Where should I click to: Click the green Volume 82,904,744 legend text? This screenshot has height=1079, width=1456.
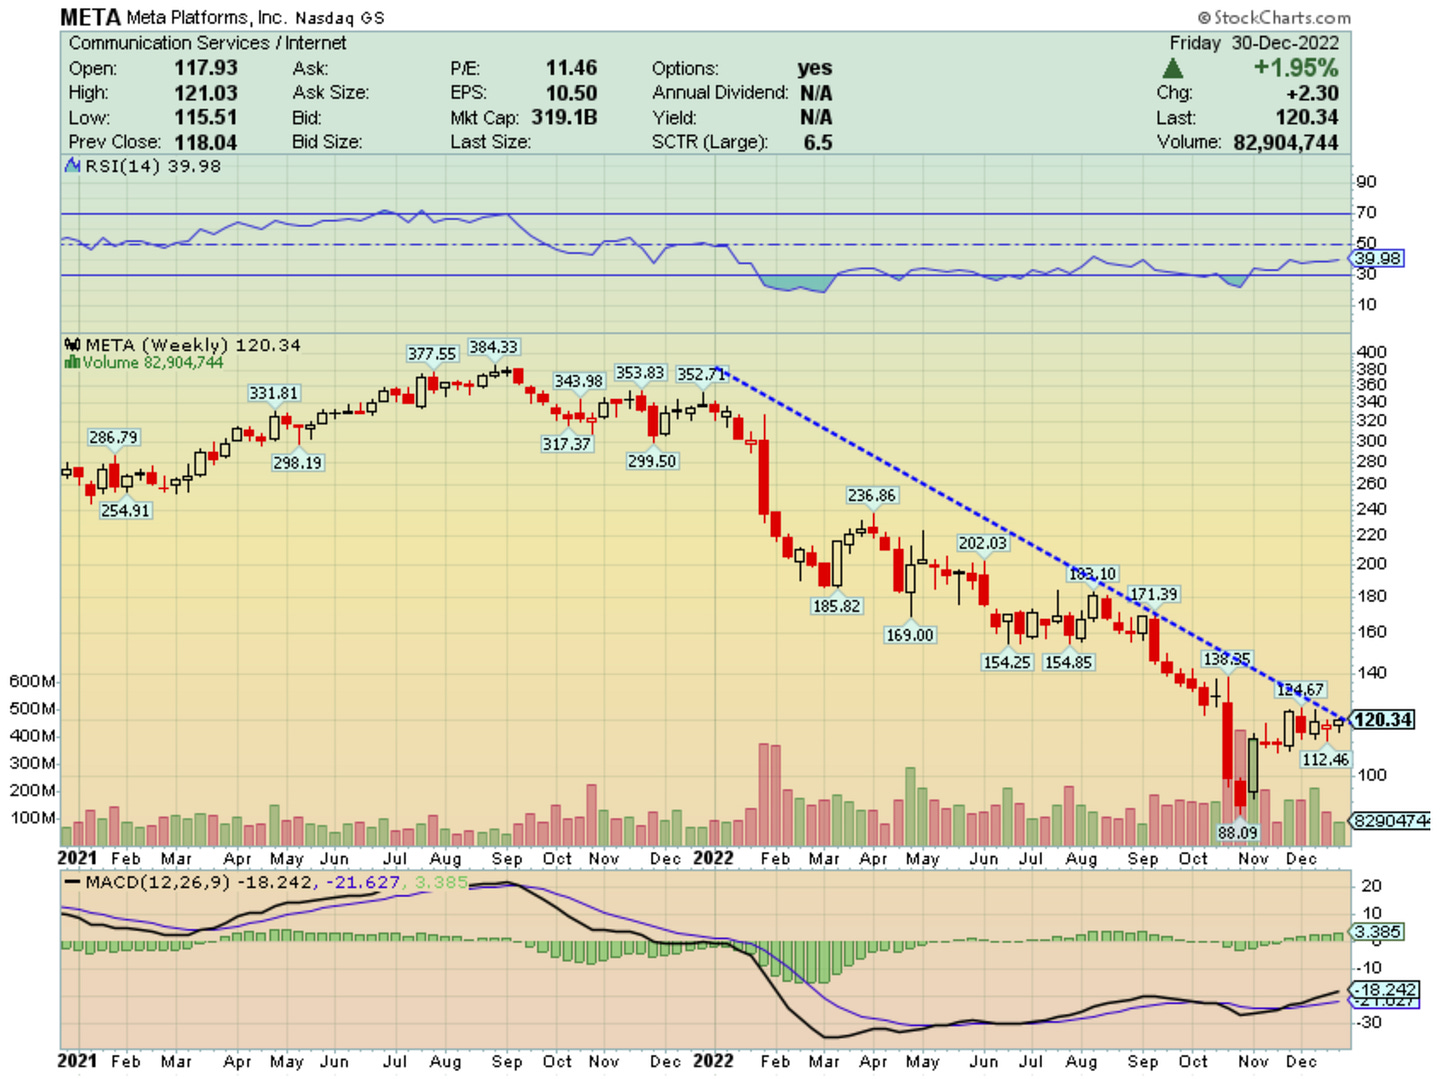153,362
